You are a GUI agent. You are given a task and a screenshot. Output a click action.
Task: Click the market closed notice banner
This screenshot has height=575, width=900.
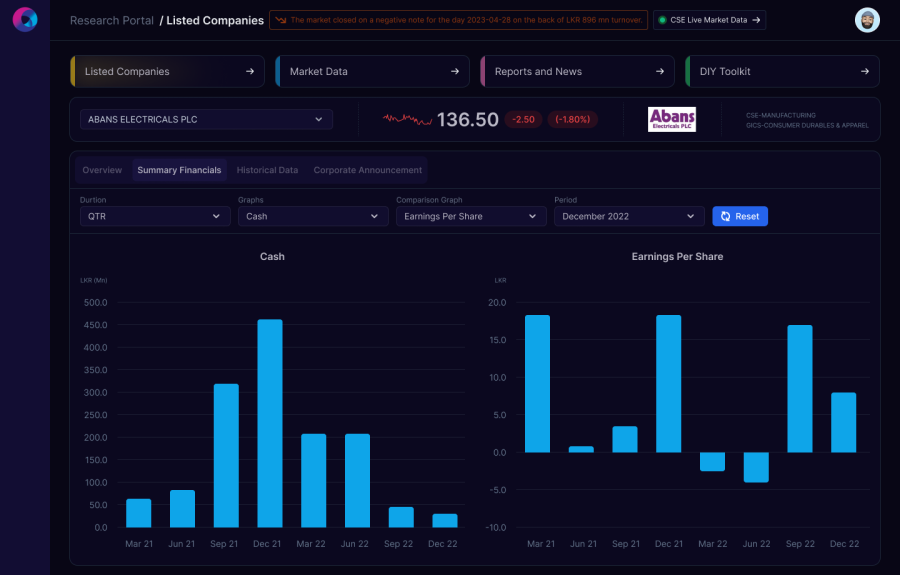click(x=458, y=20)
